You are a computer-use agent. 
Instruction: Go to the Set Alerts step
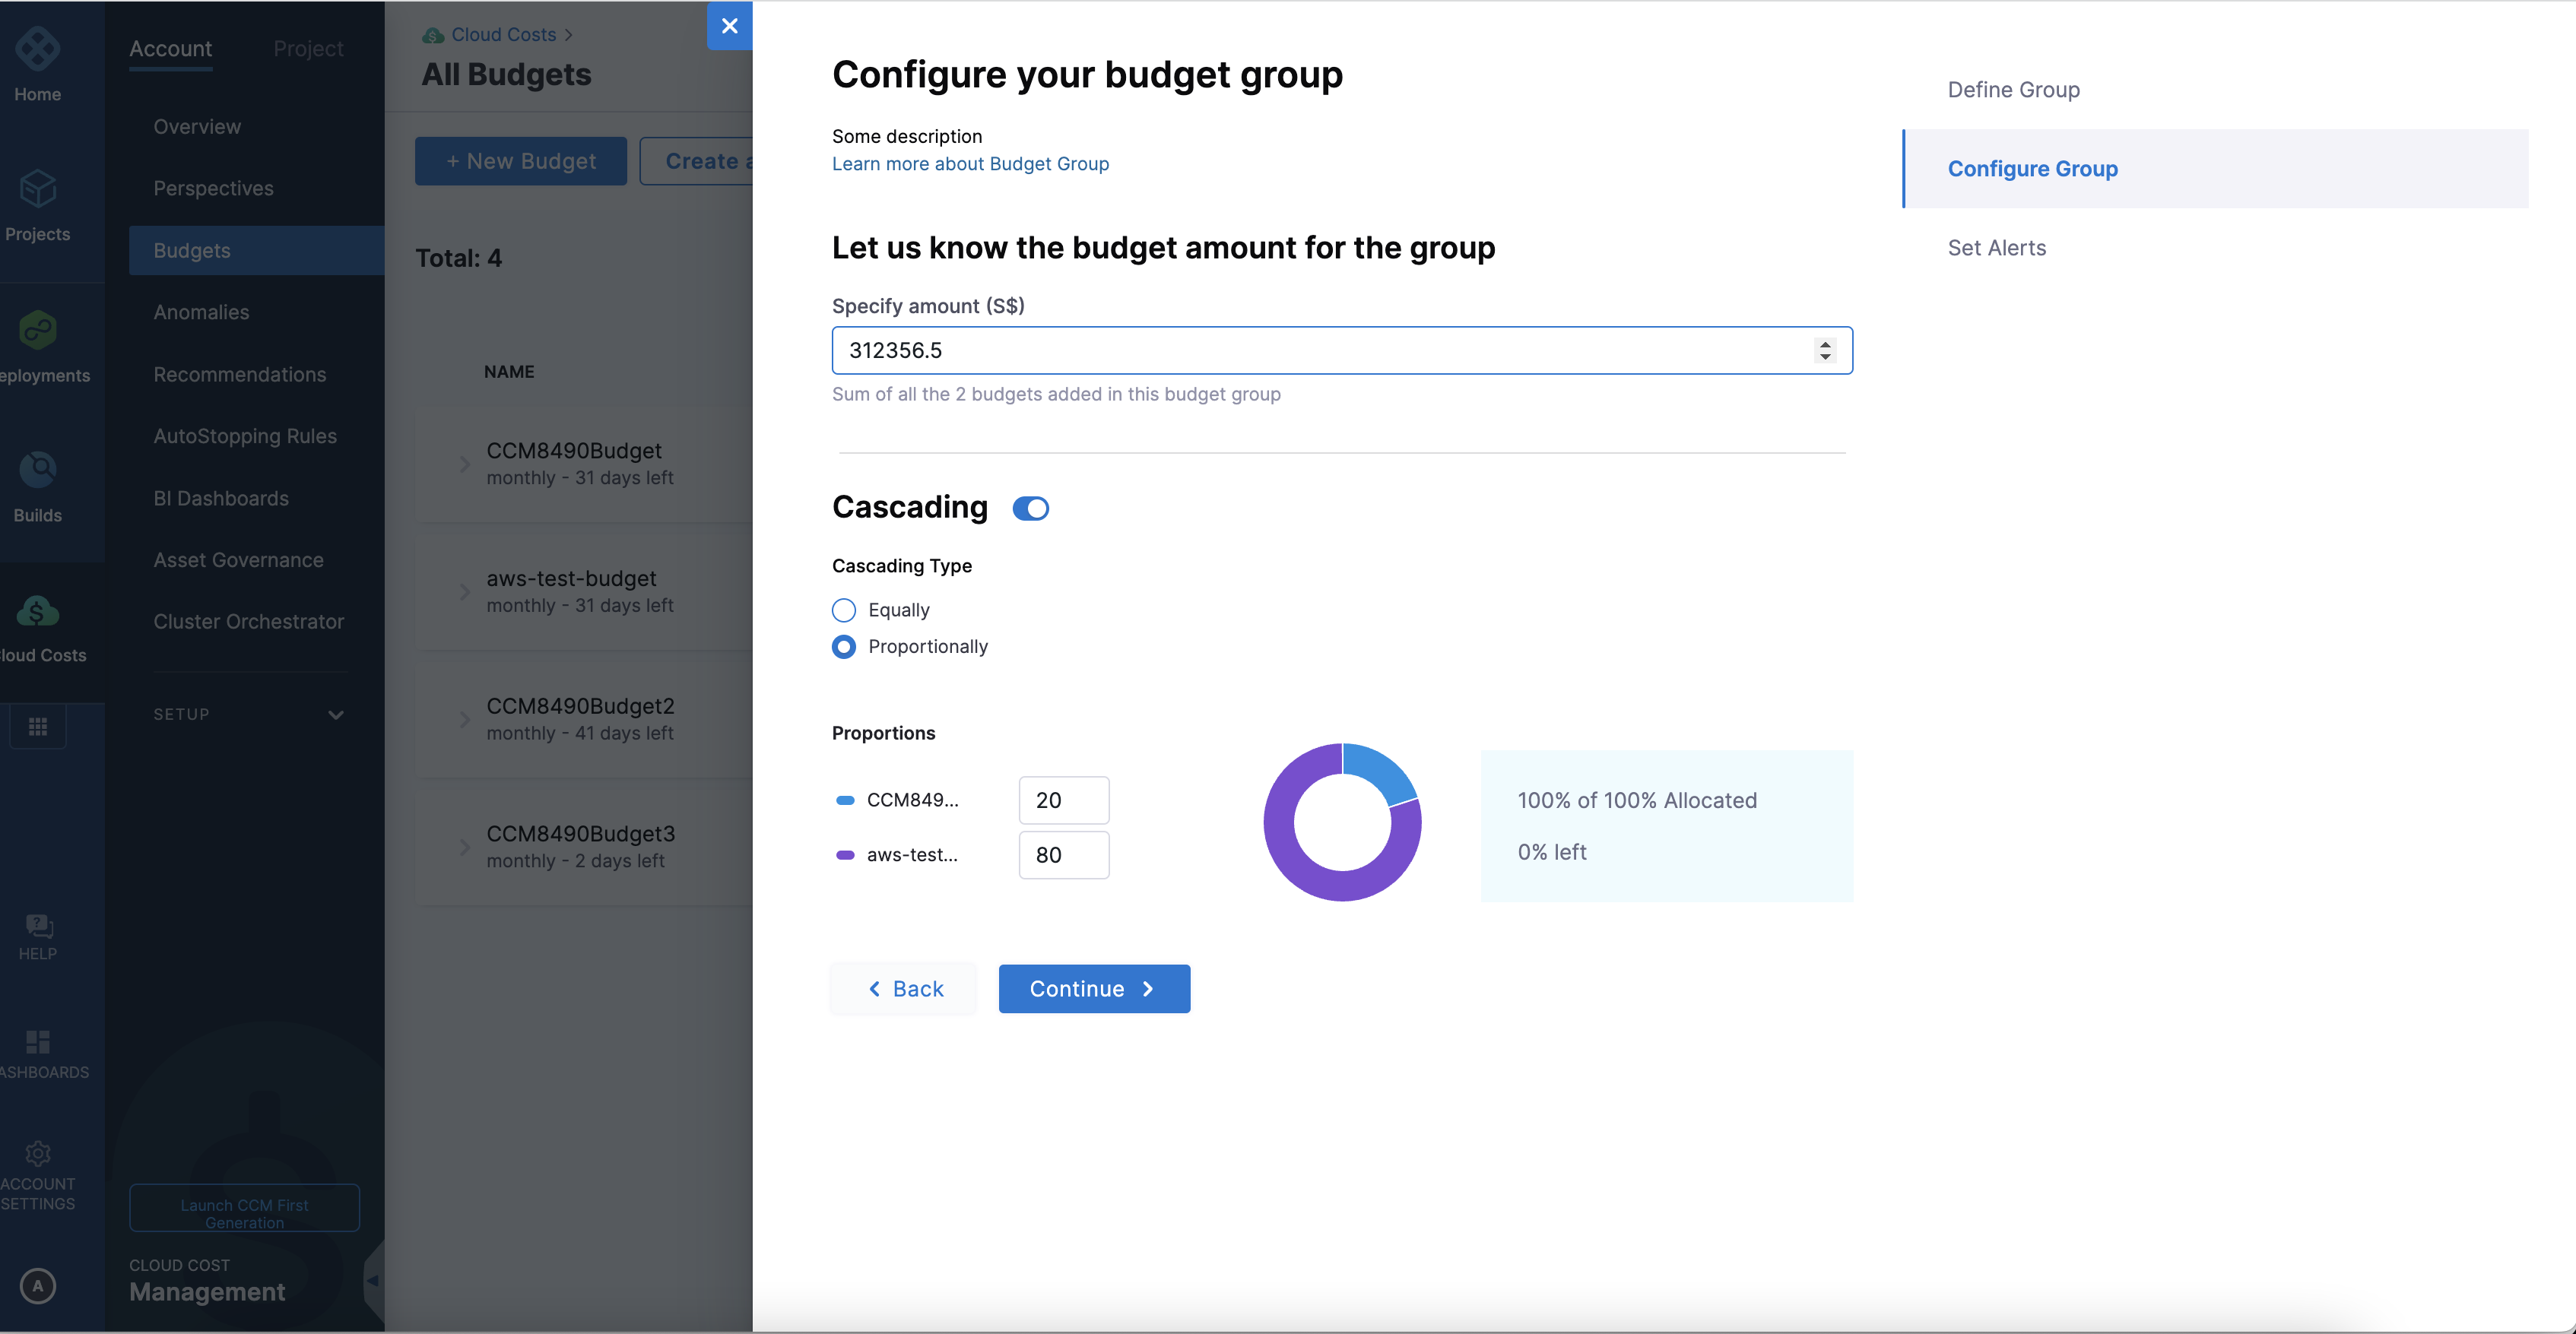pos(1997,247)
